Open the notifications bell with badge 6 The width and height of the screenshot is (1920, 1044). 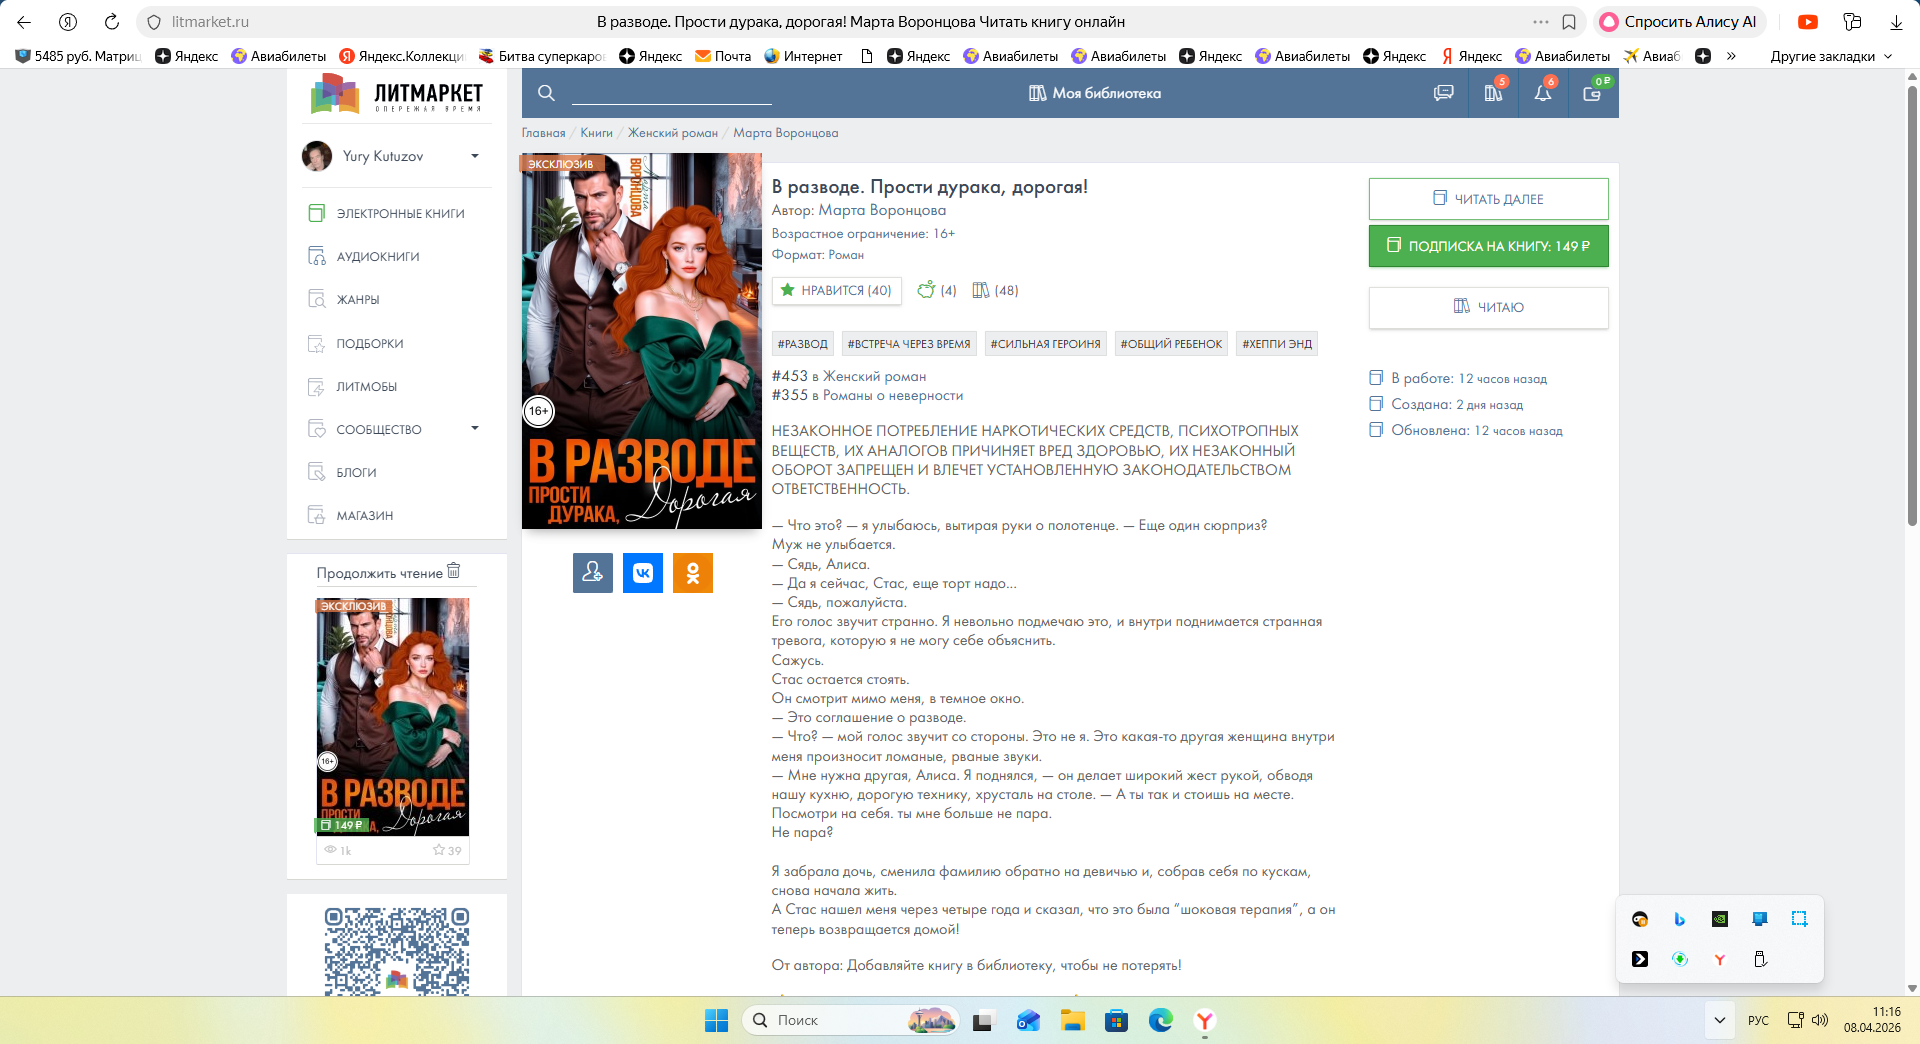[x=1543, y=93]
